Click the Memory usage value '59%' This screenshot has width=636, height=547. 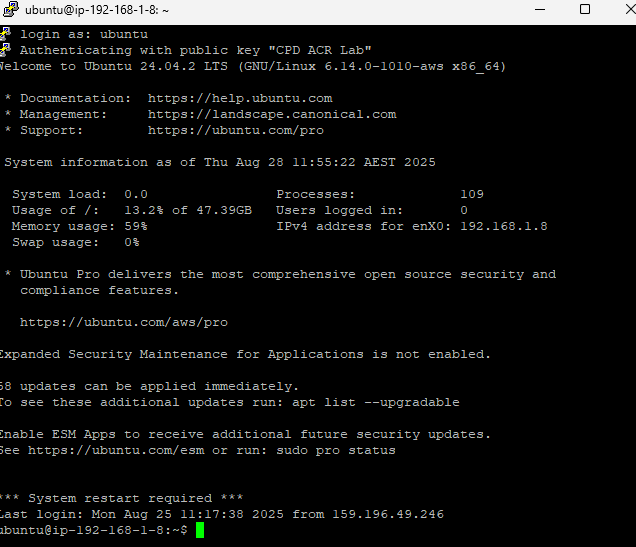pos(136,226)
